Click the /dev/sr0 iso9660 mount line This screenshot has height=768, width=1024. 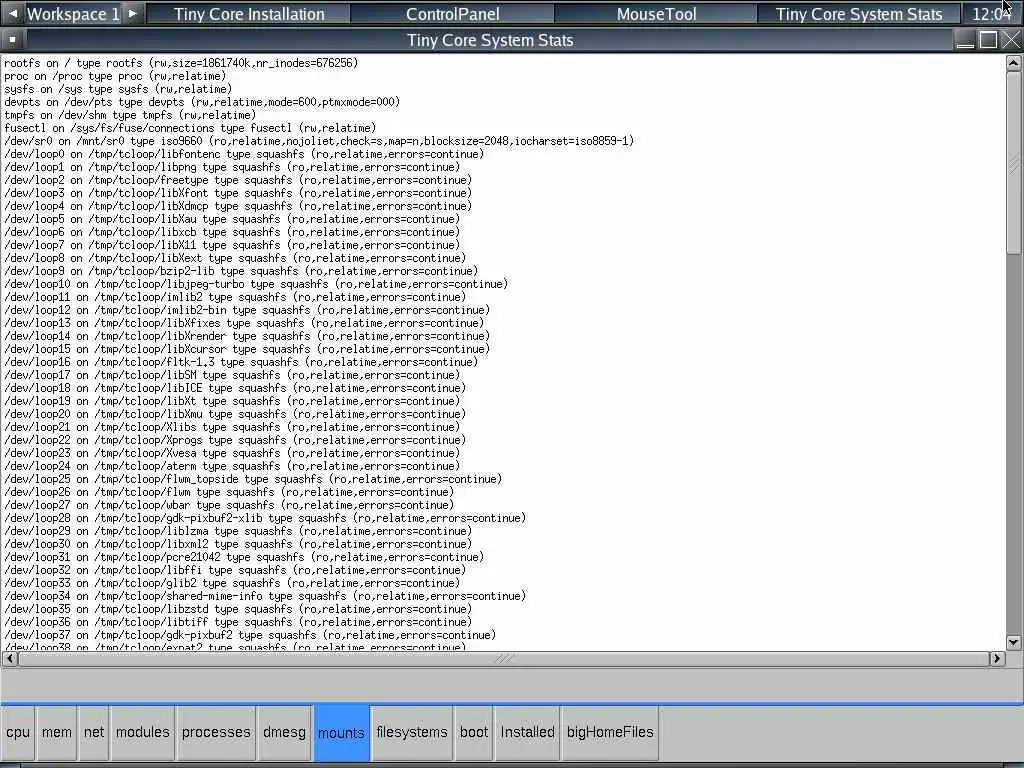tap(319, 141)
